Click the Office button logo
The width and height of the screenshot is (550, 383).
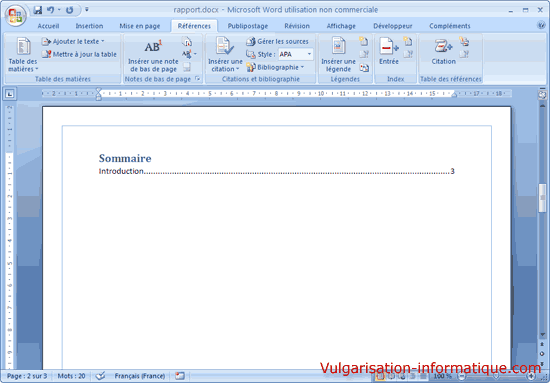click(15, 15)
